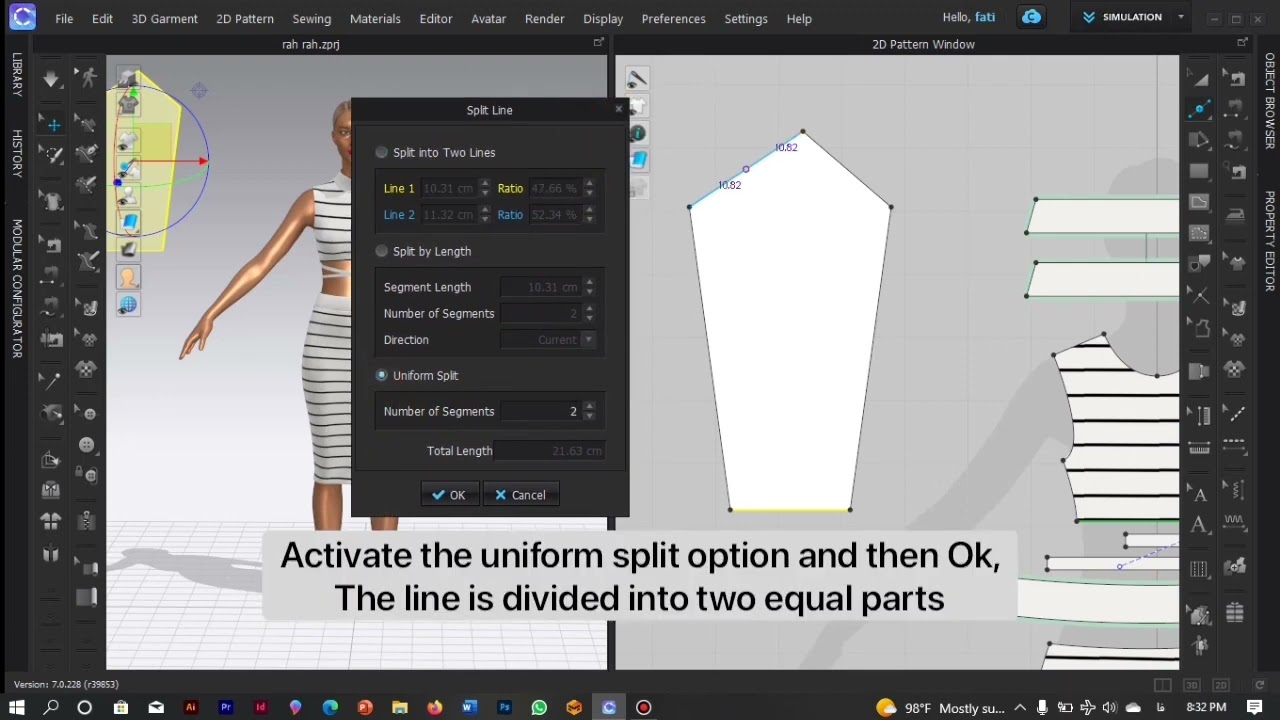
Task: Open the MODULAR CONFIGURATOR side tab
Action: click(x=17, y=288)
